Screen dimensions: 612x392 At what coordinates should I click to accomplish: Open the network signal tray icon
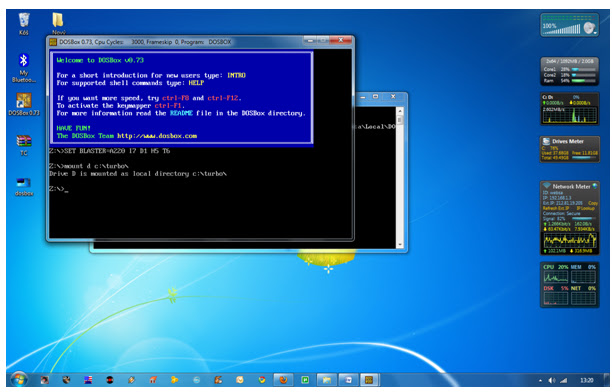tap(563, 380)
